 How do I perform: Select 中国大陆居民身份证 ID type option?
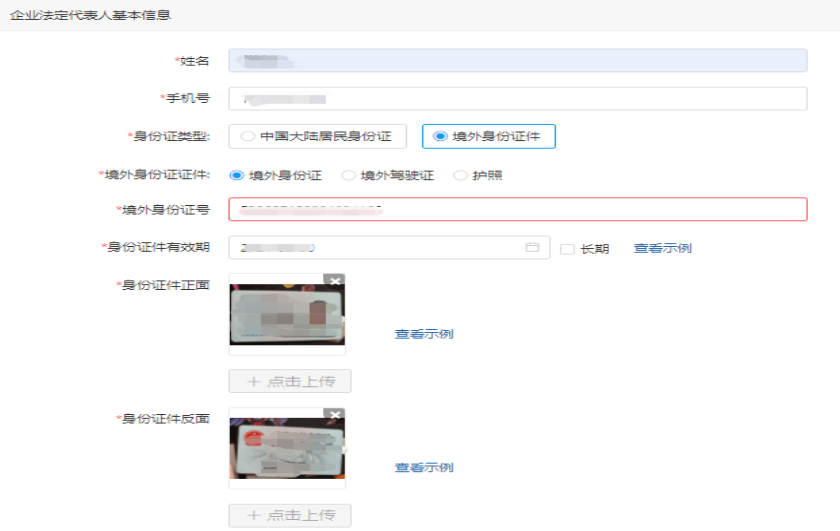coord(317,137)
